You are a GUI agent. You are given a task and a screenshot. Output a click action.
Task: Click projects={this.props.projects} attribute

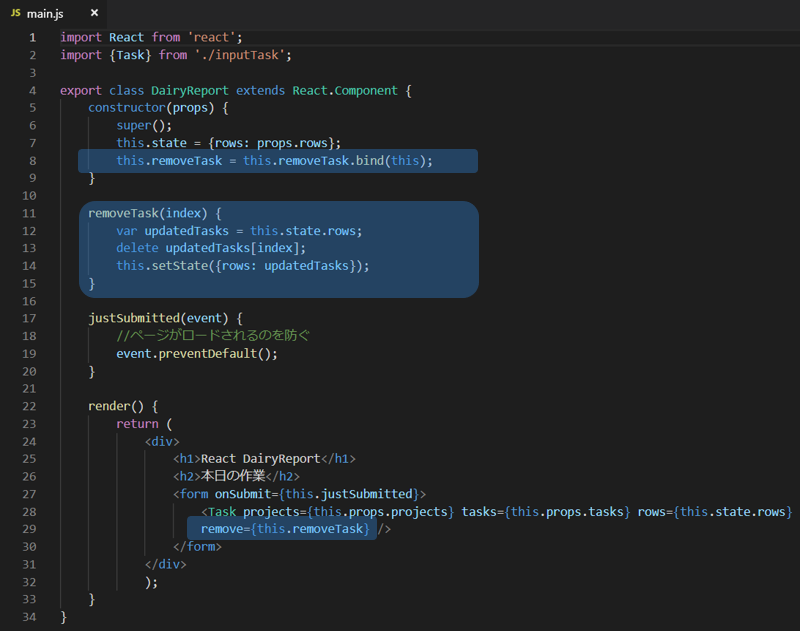click(348, 512)
